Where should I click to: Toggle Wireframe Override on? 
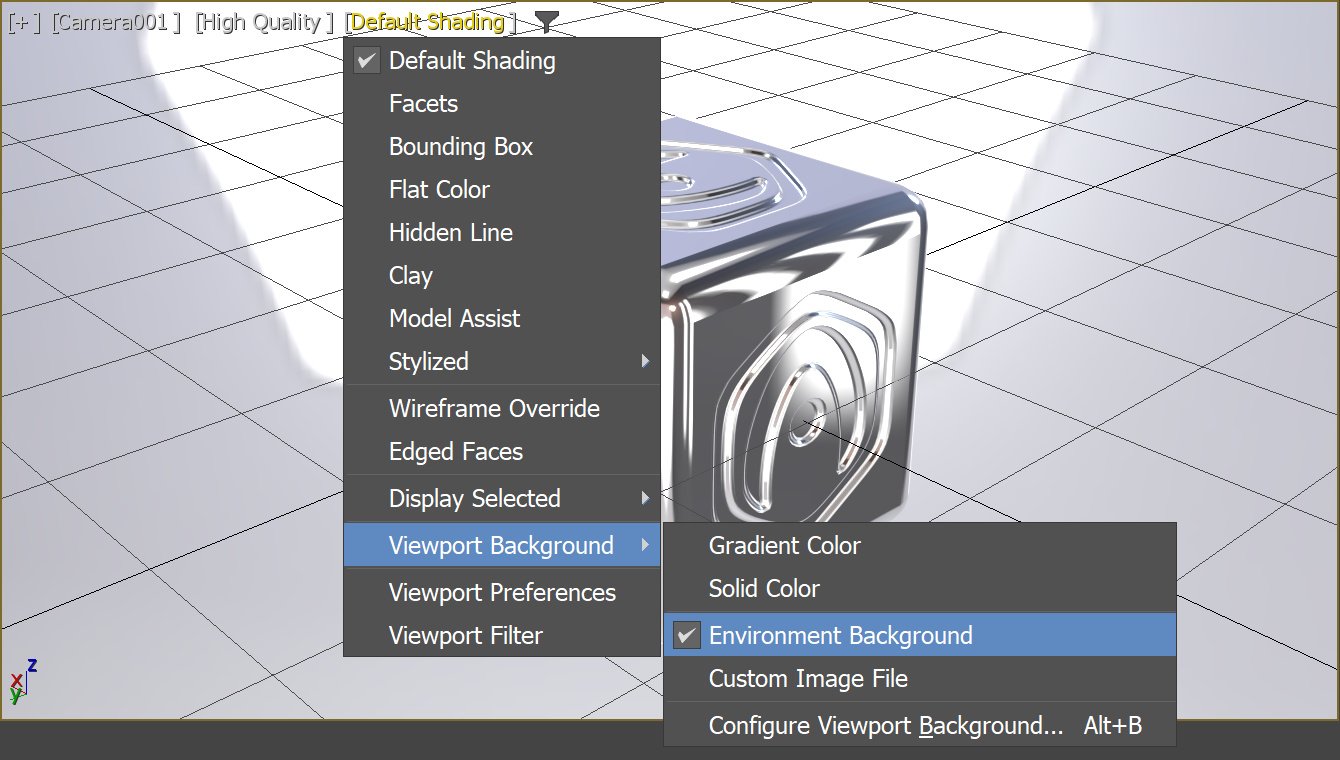[494, 408]
